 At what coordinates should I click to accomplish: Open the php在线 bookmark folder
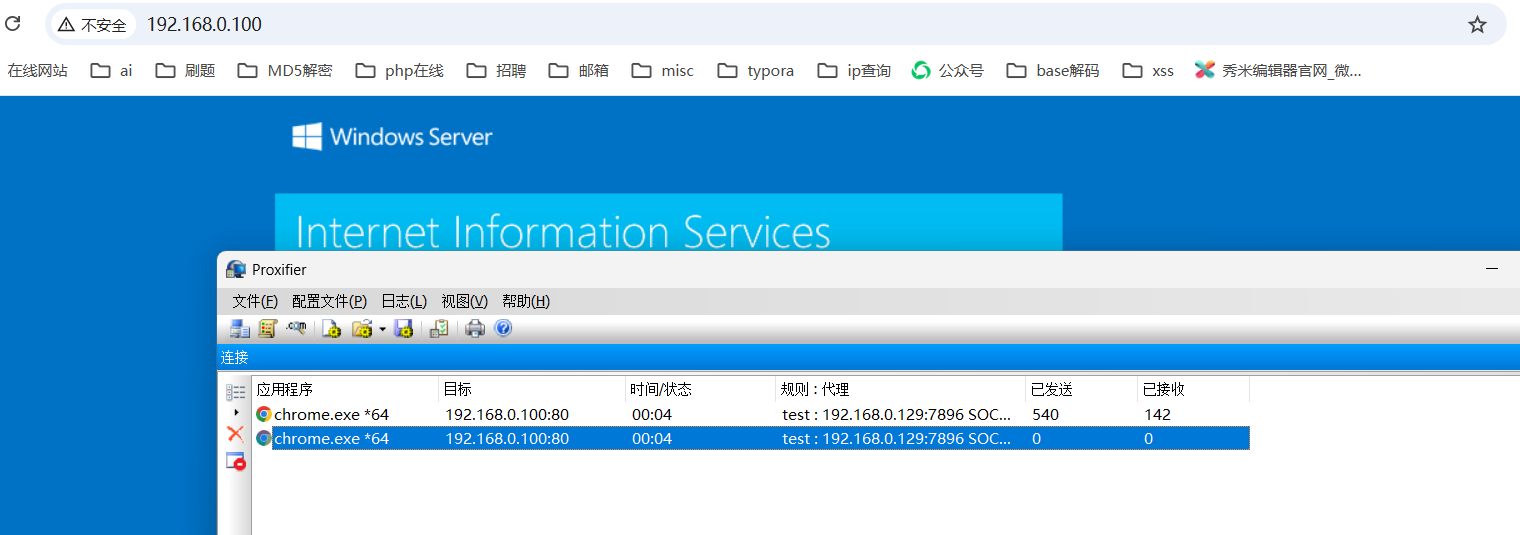pyautogui.click(x=399, y=70)
